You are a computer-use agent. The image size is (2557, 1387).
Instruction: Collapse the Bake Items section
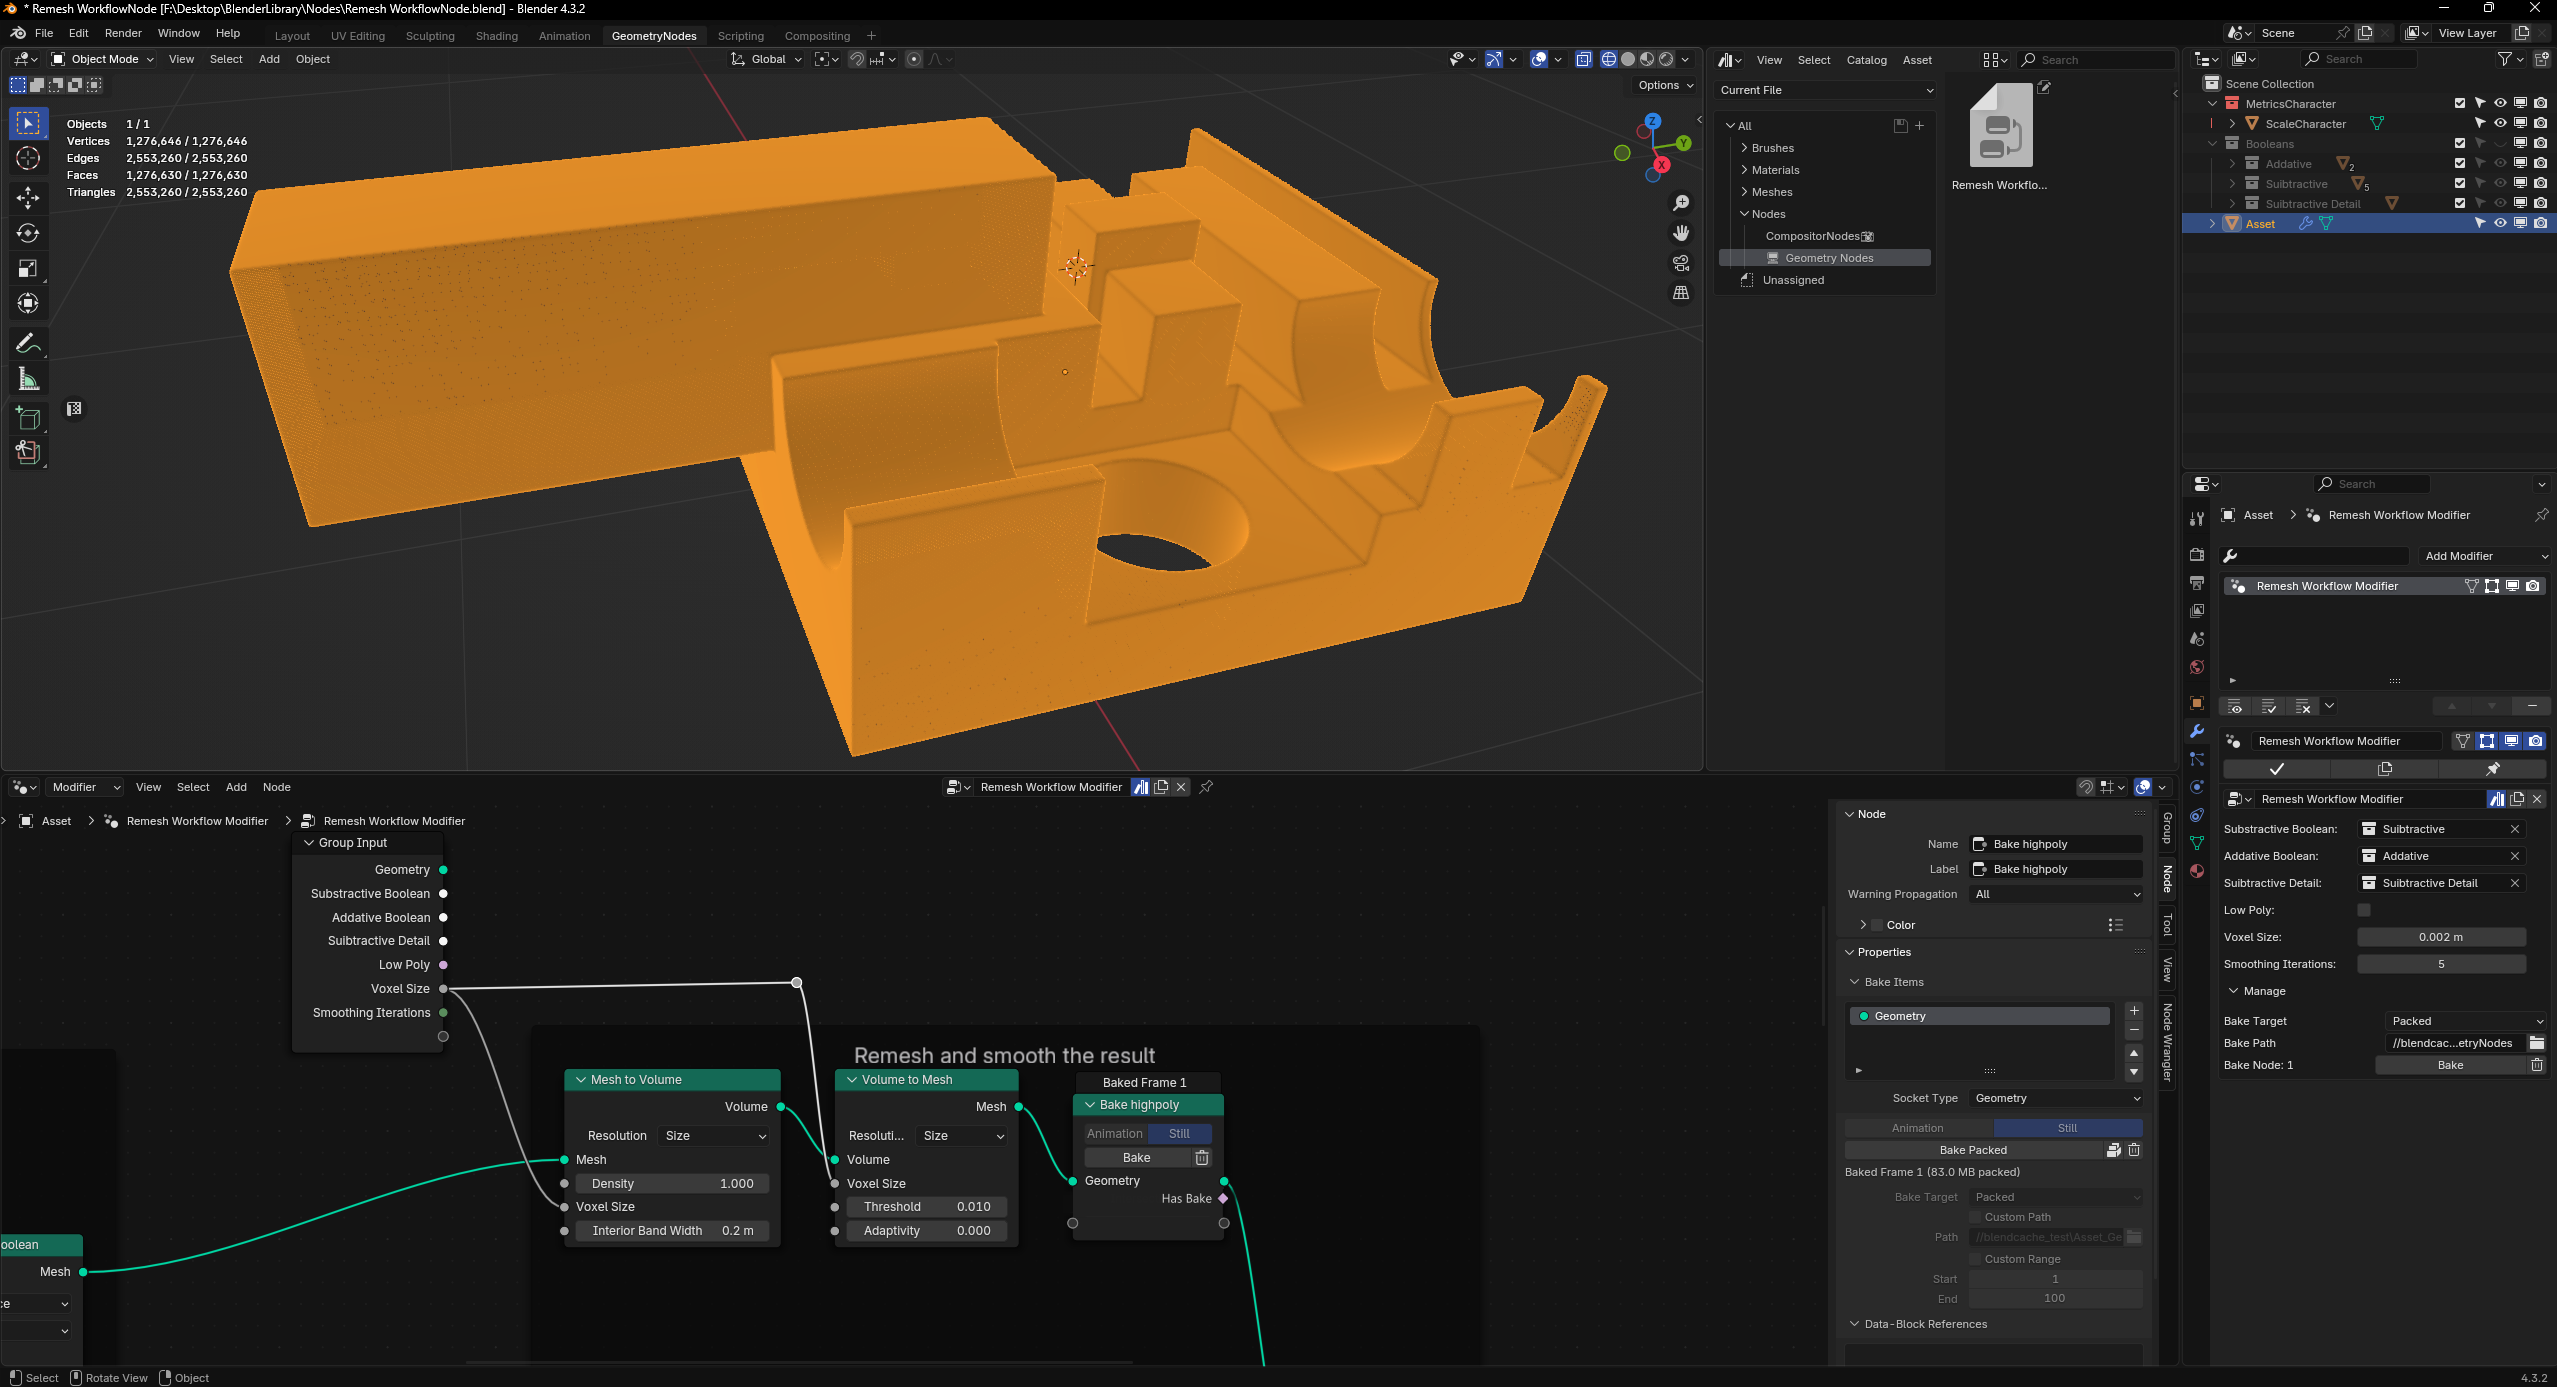tap(1854, 982)
